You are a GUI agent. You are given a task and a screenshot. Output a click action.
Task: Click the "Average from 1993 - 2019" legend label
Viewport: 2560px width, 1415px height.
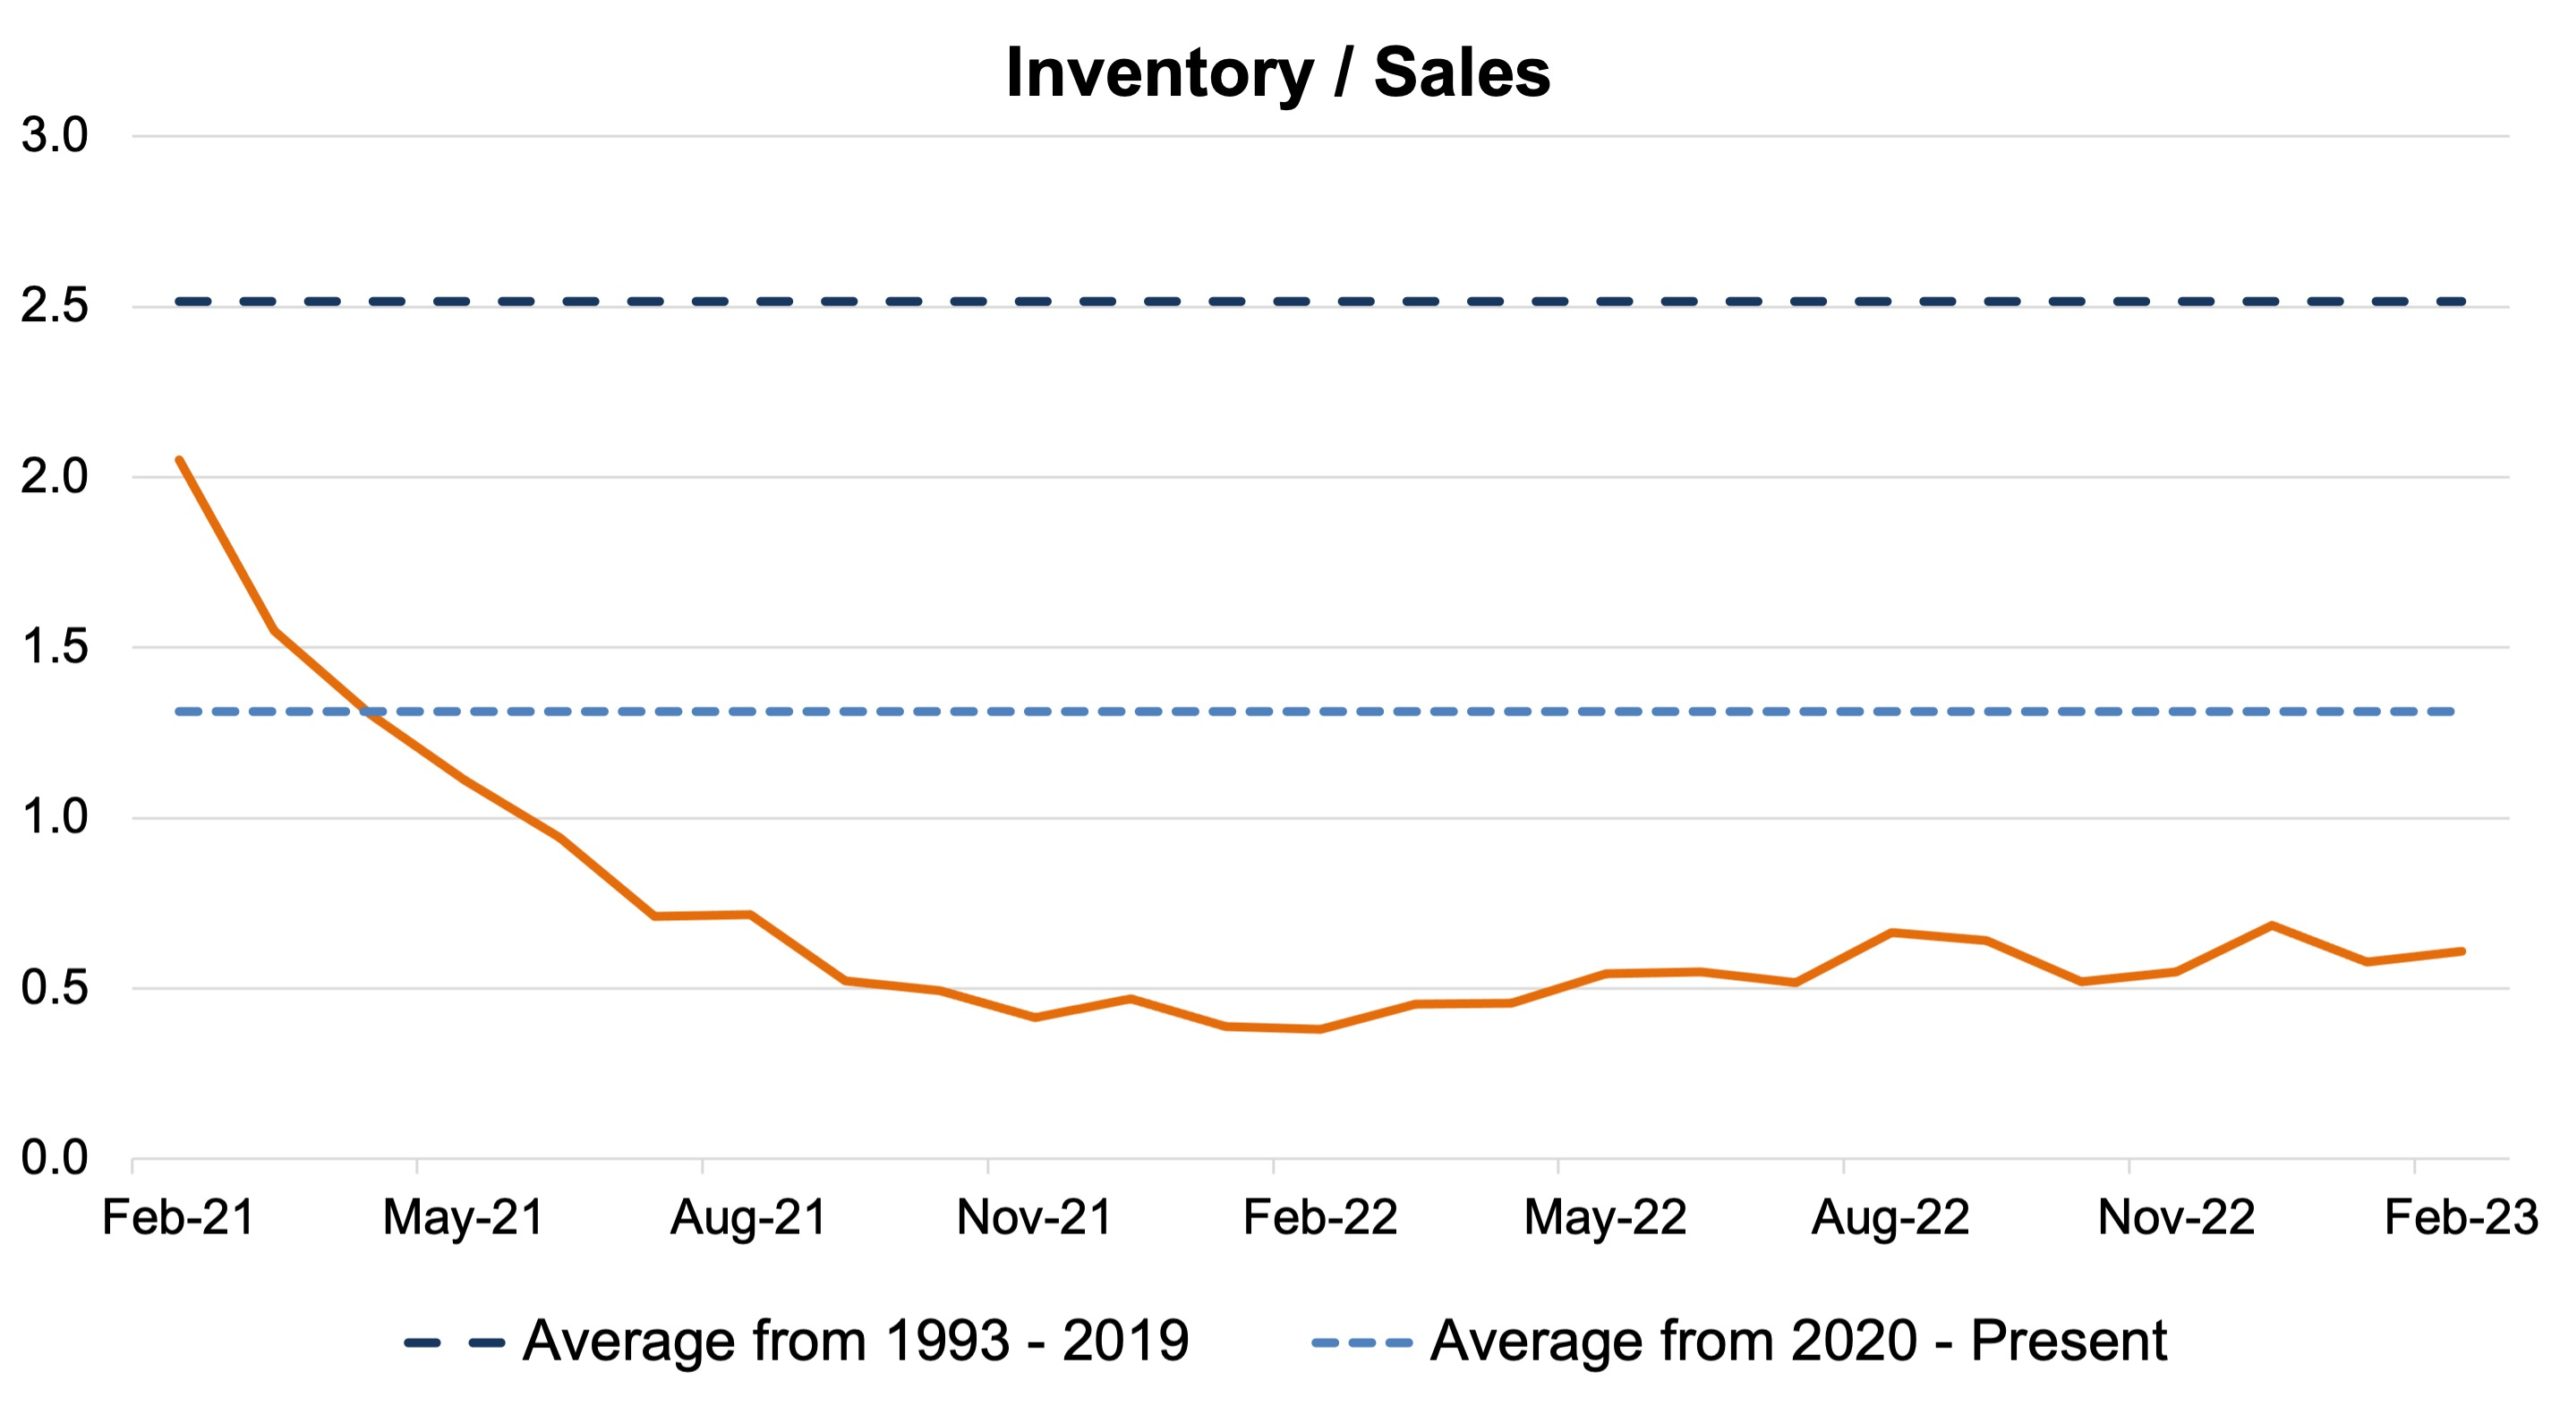click(856, 1341)
